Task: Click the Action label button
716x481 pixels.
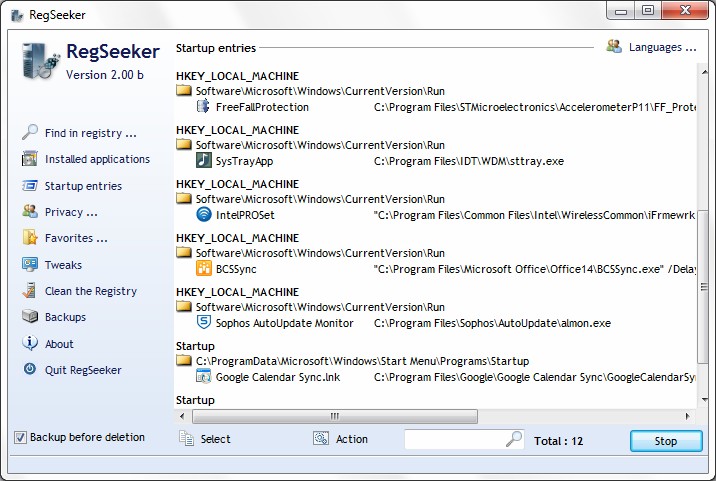Action: coord(352,439)
